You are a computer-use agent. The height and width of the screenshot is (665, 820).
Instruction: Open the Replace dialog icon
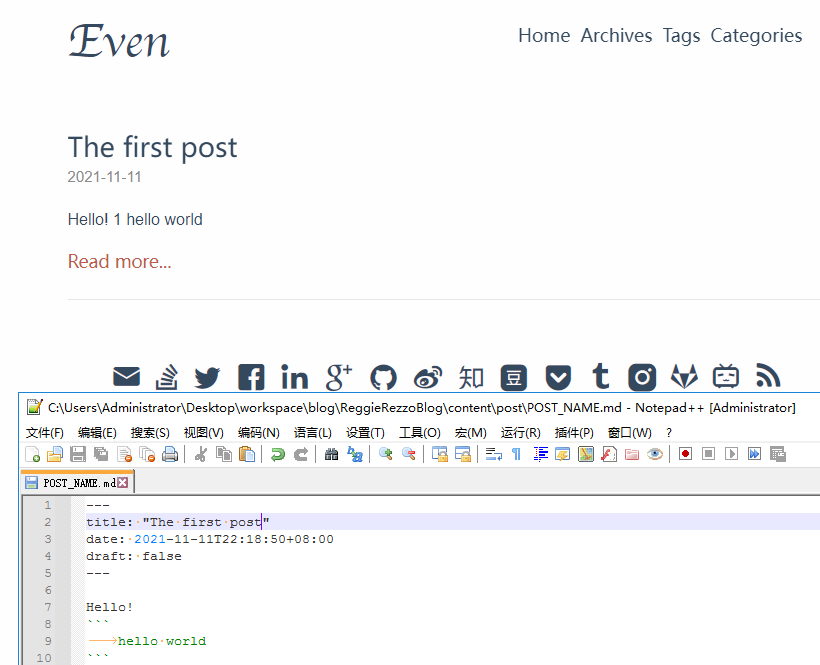tap(355, 454)
